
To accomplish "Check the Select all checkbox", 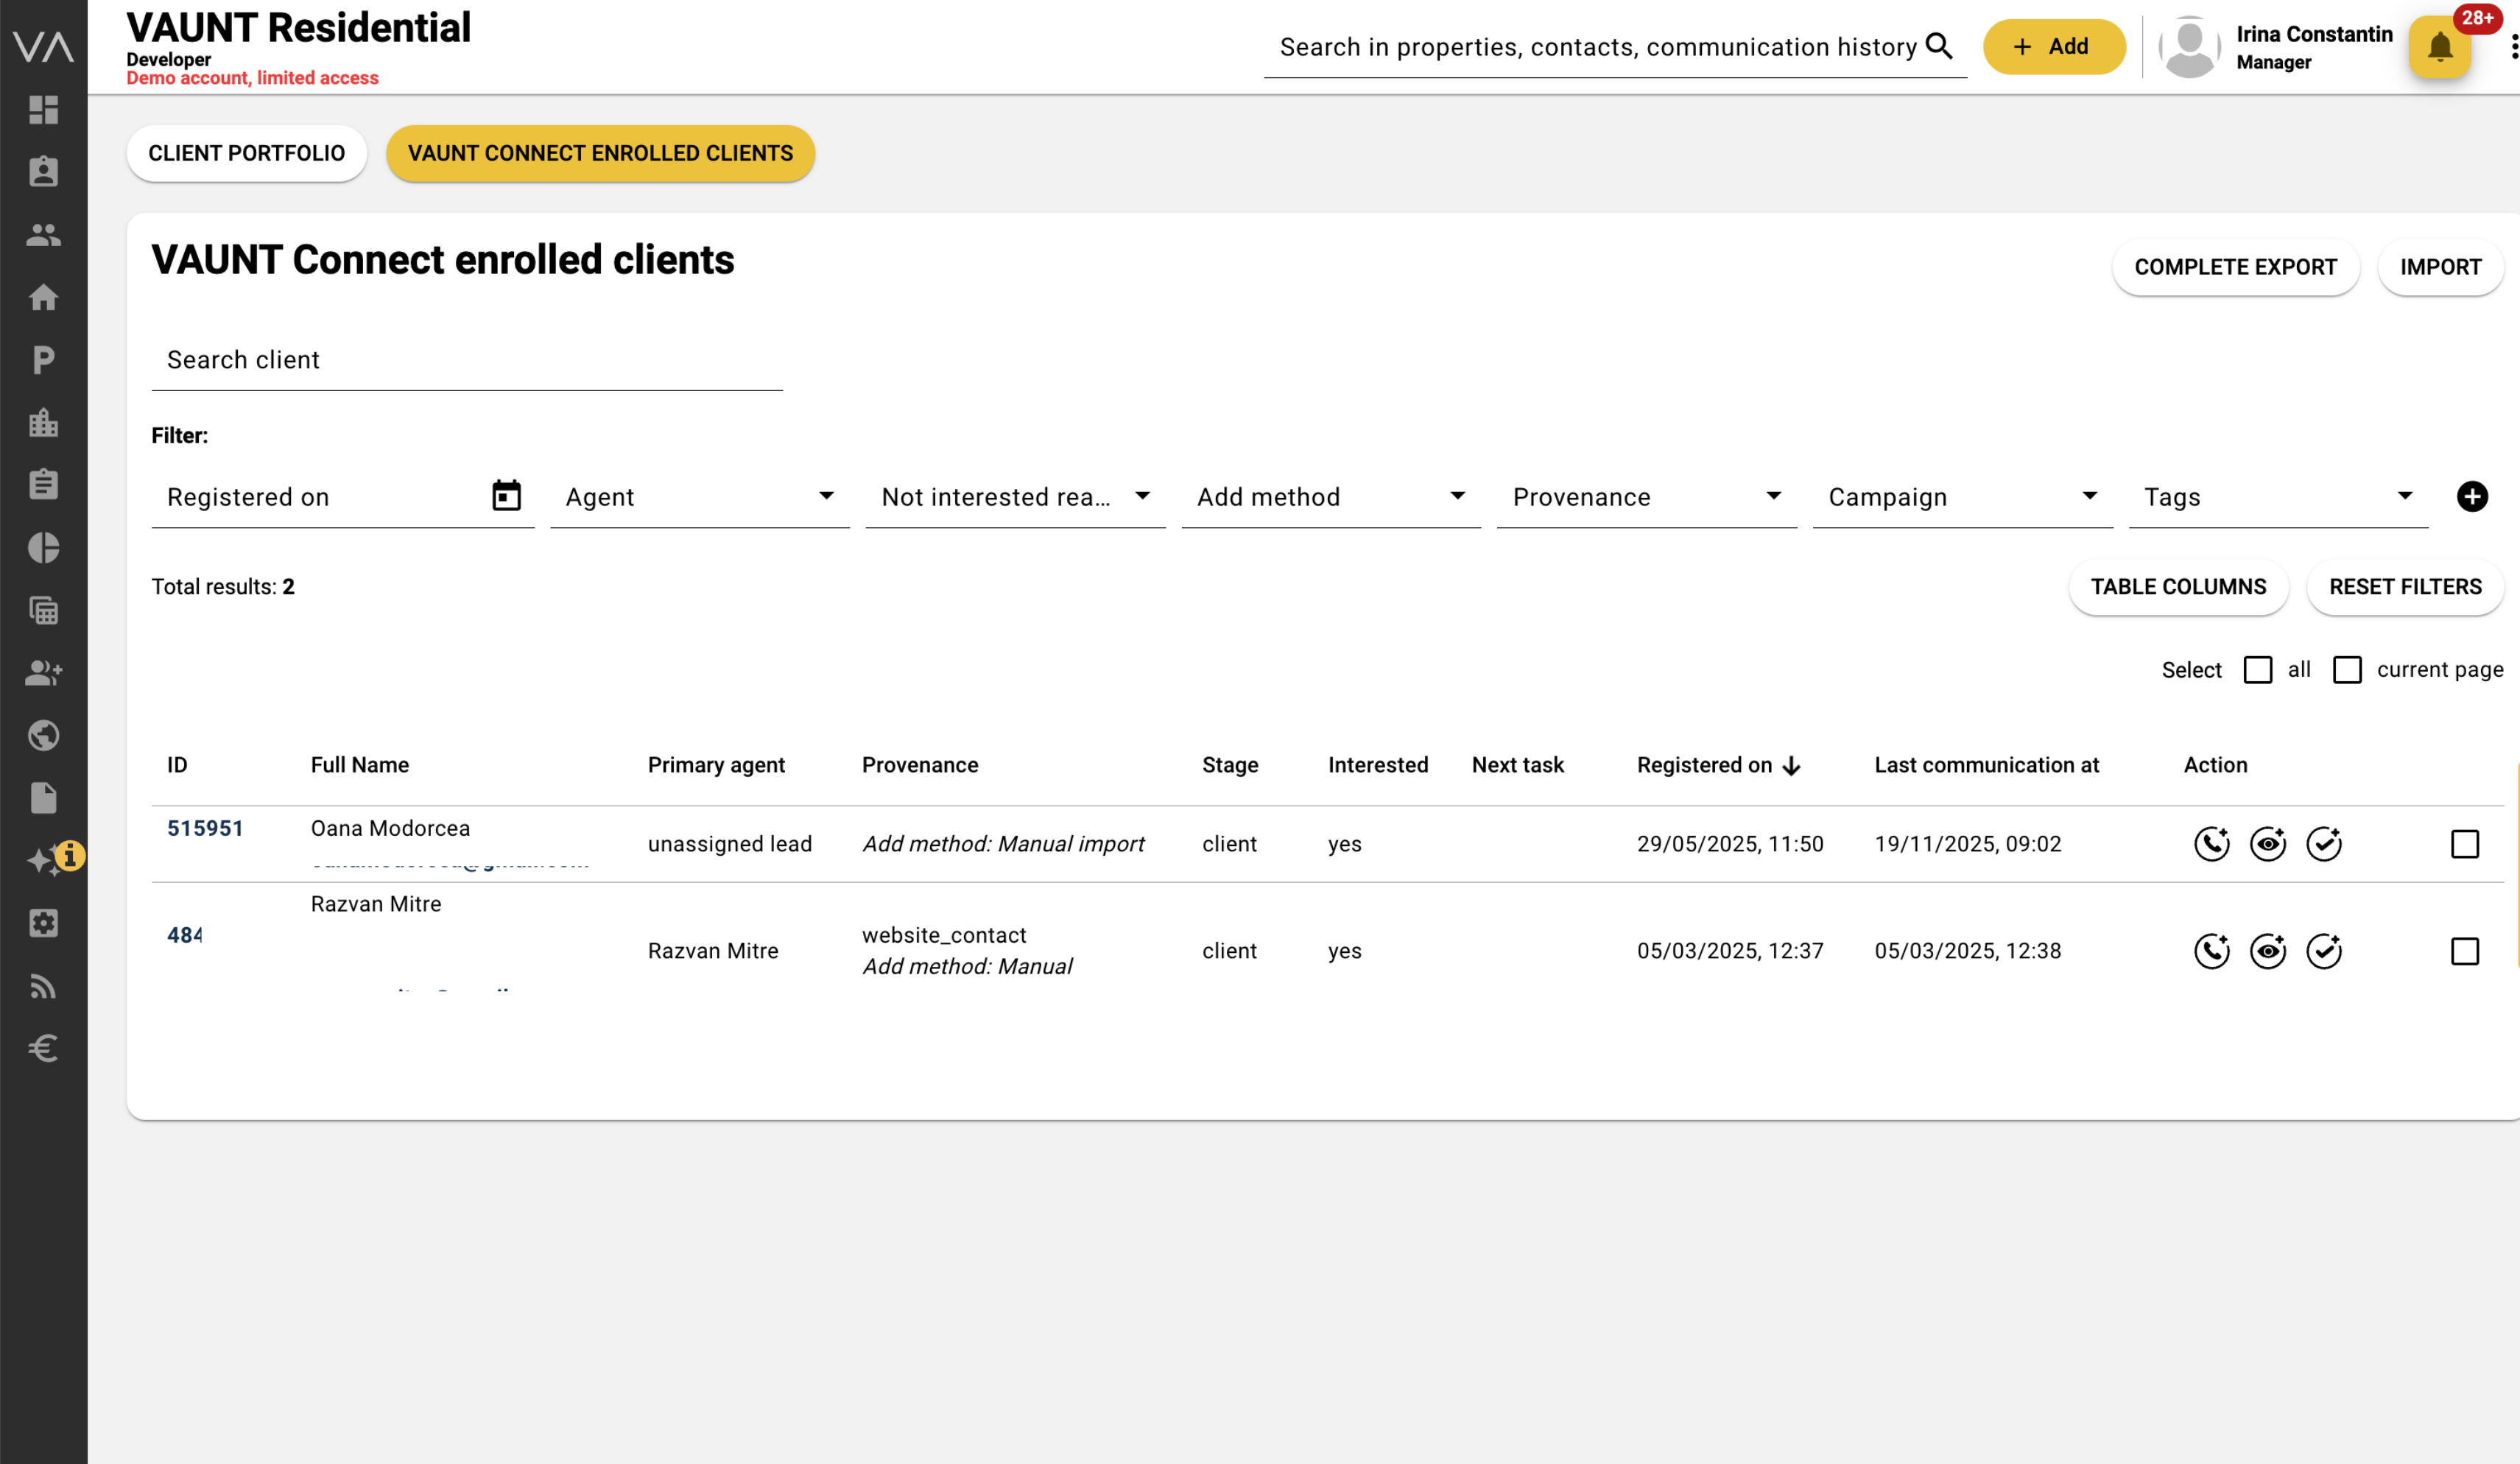I will pyautogui.click(x=2257, y=669).
